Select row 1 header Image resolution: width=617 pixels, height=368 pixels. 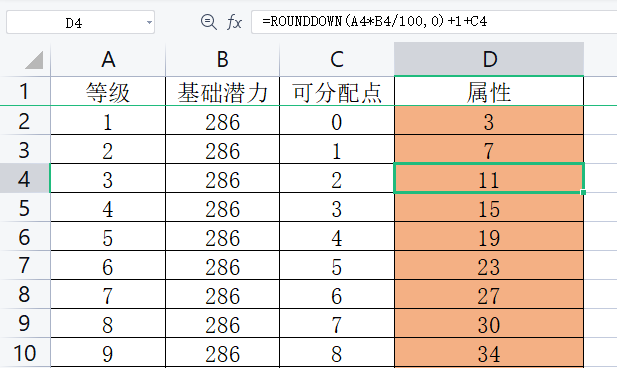(25, 91)
